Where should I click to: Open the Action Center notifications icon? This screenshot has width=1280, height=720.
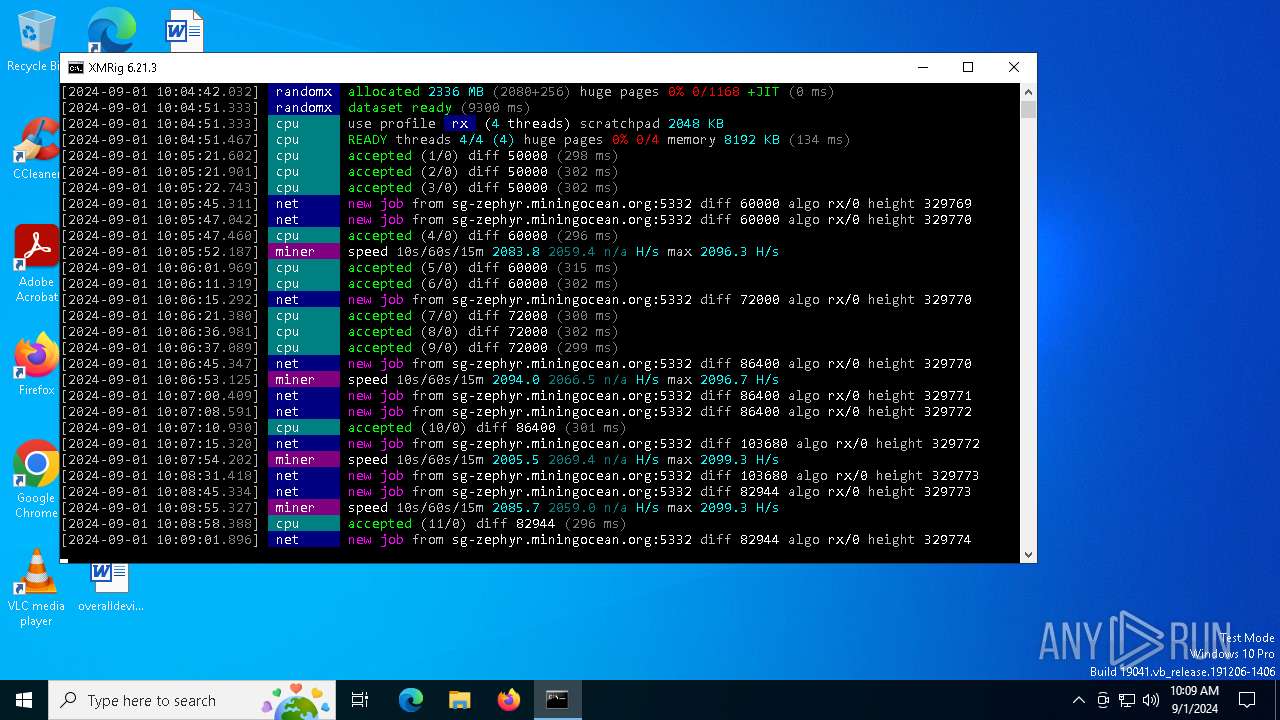click(x=1247, y=700)
